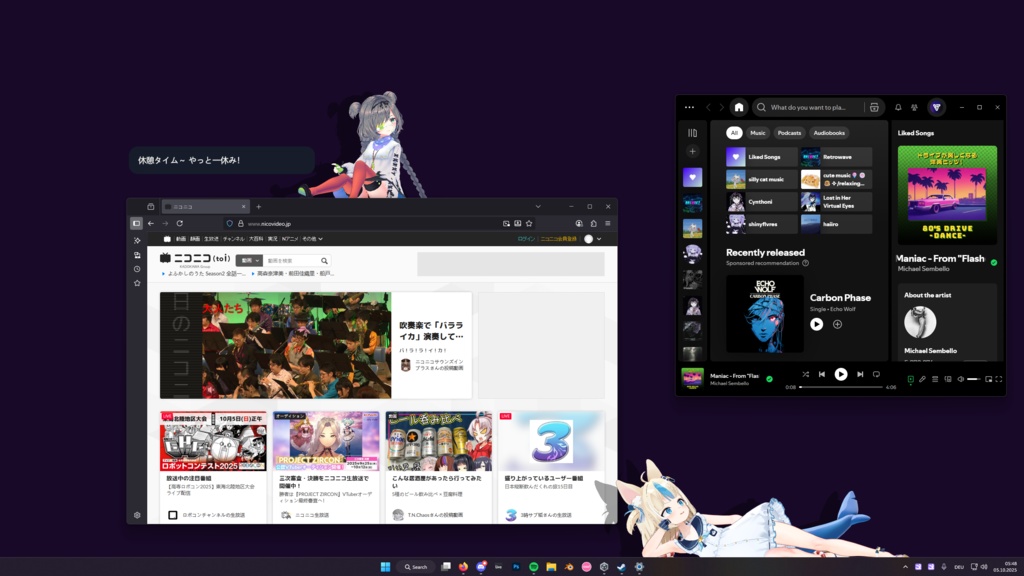Reload the nicovideo page in Firefox

tap(180, 222)
